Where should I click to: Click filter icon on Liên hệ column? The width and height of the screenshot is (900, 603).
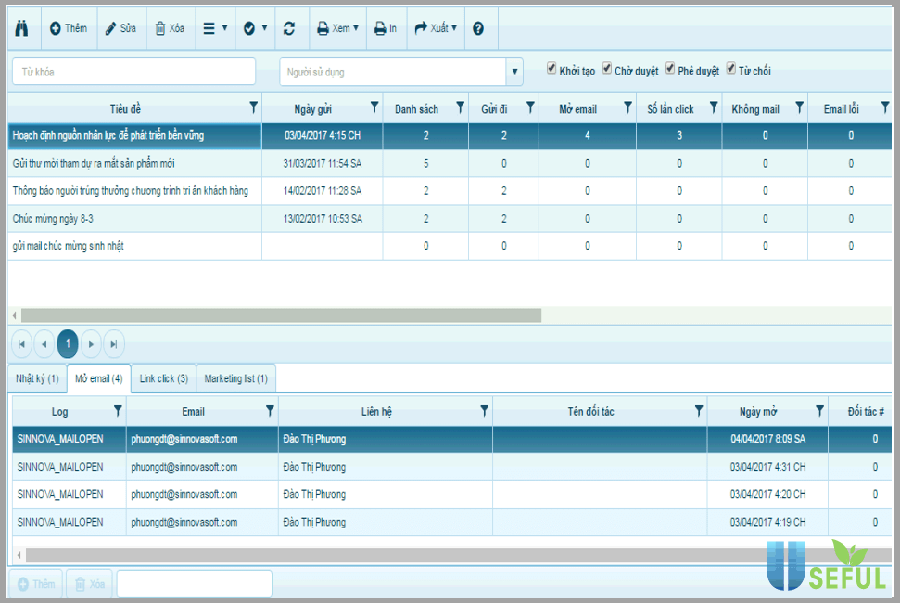[x=484, y=411]
